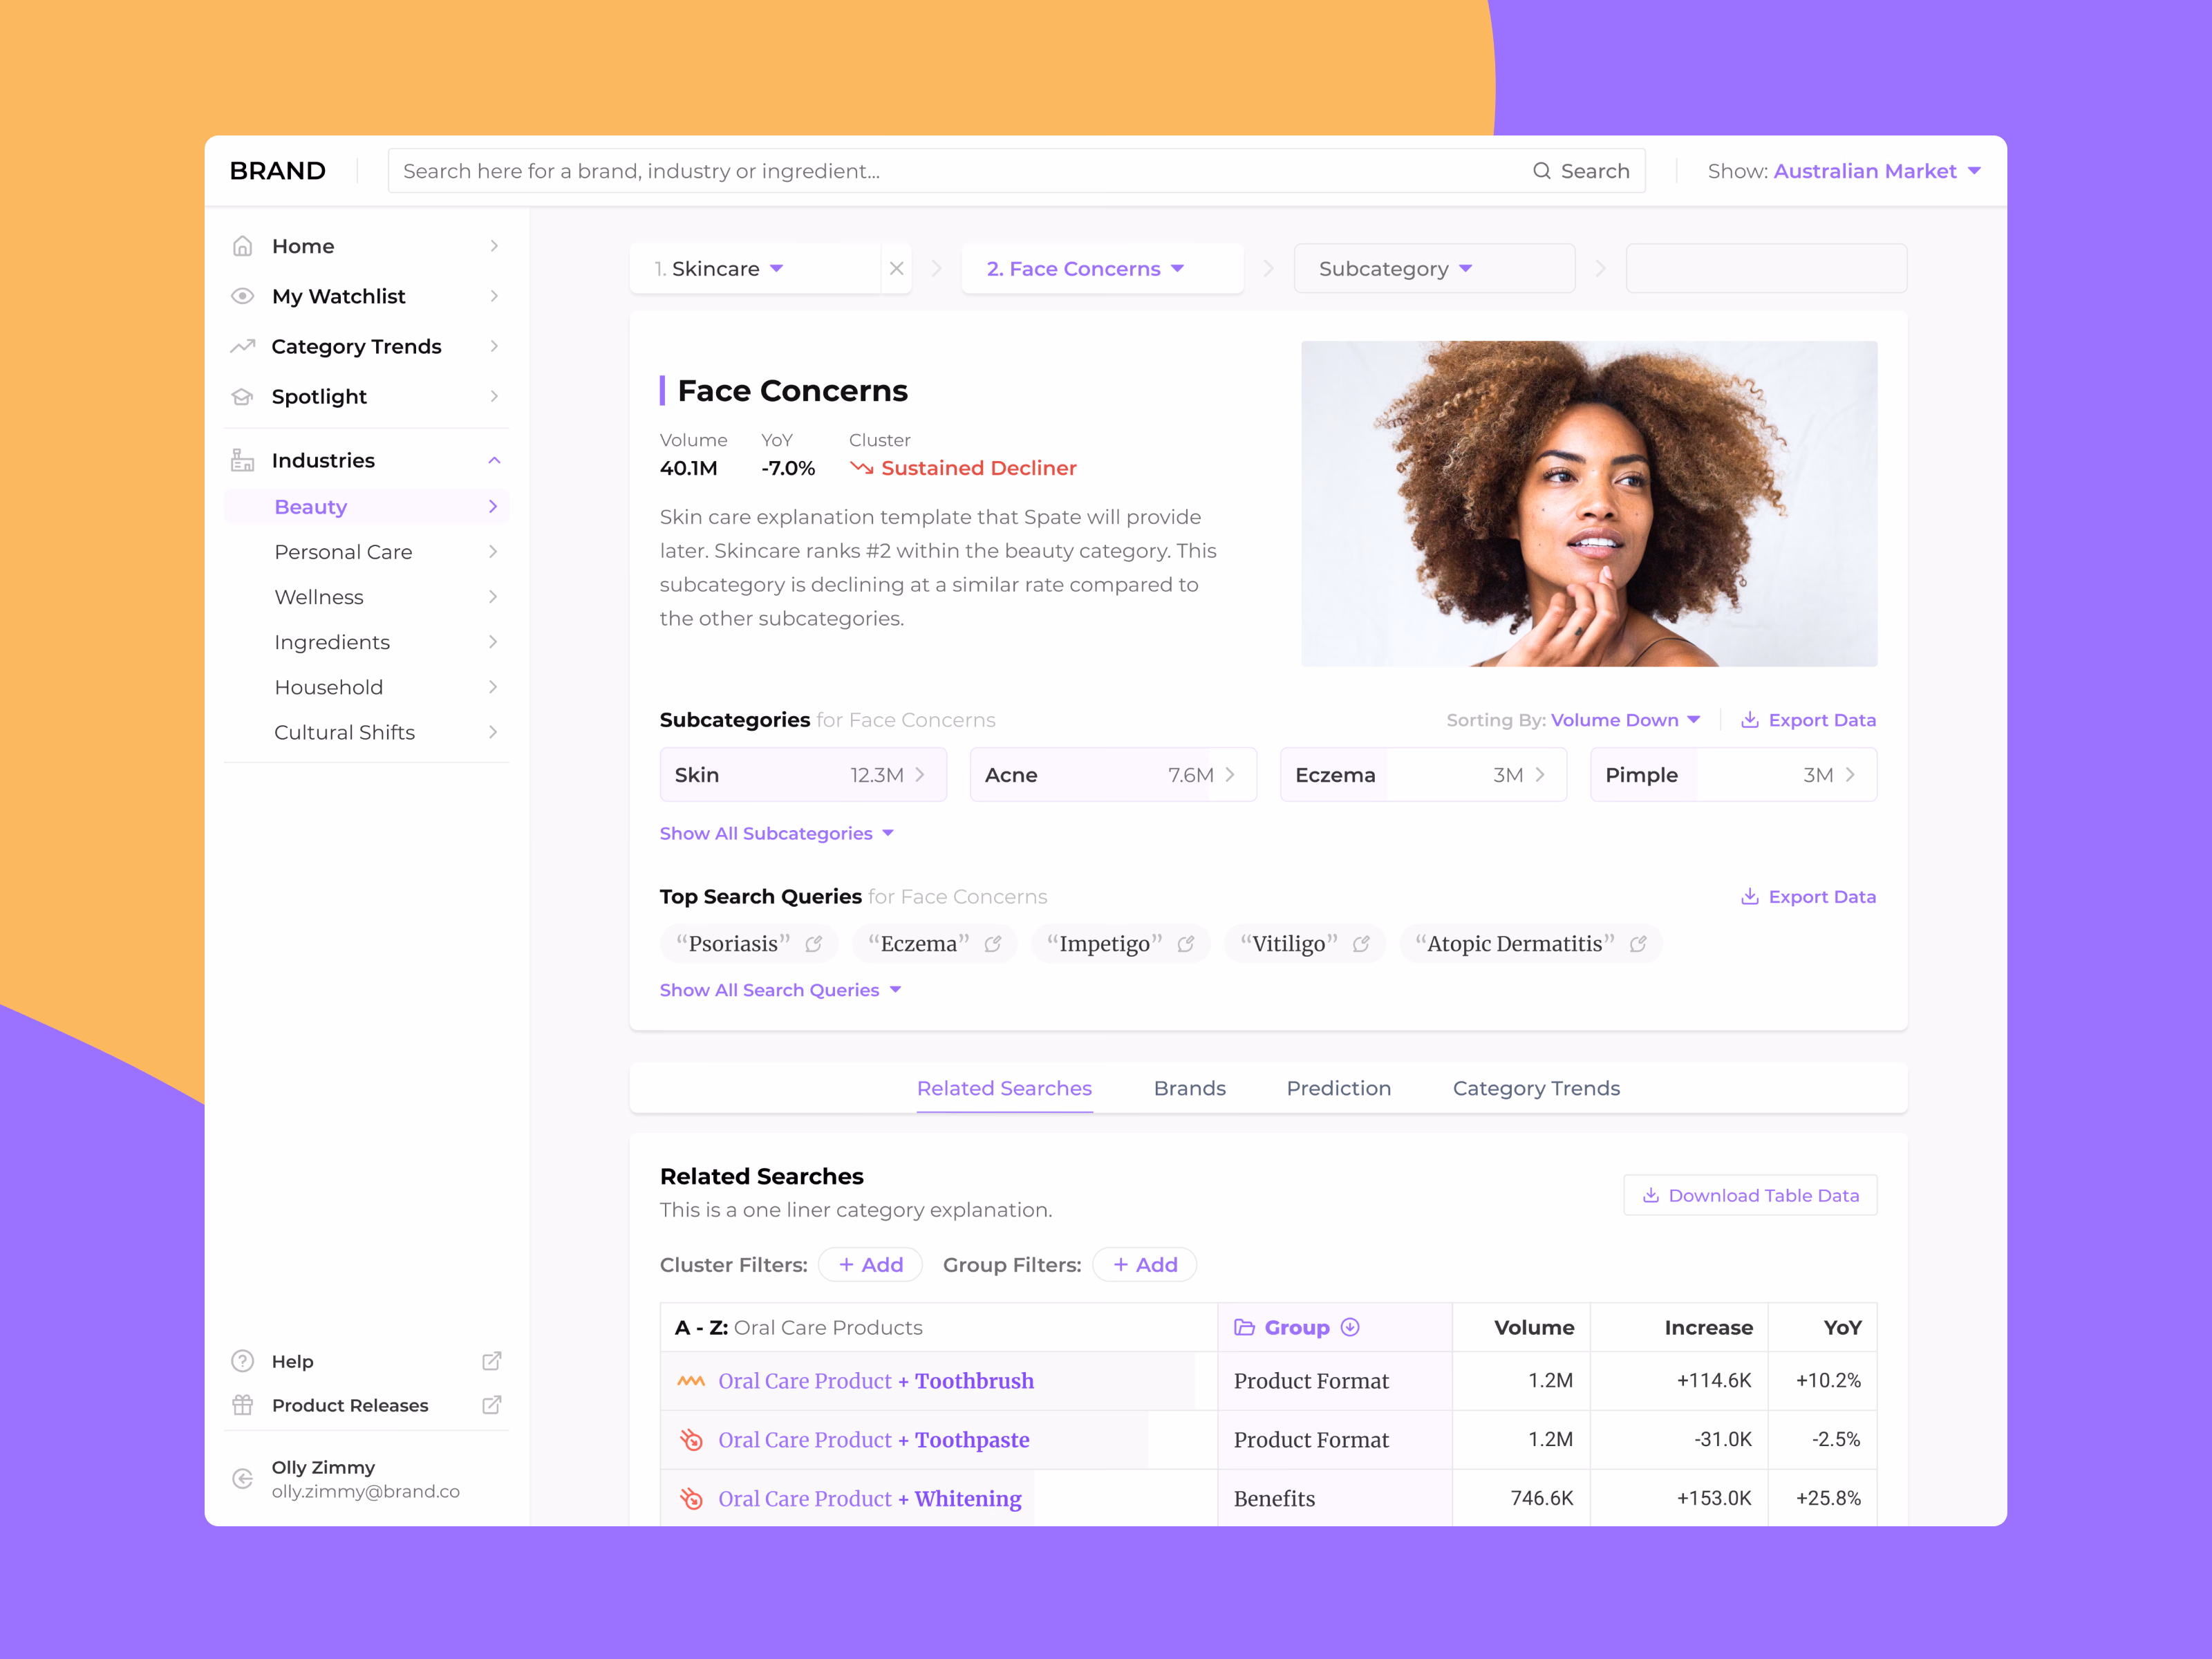Collapse the Industries section chevron
2212x1659 pixels.
tap(494, 460)
